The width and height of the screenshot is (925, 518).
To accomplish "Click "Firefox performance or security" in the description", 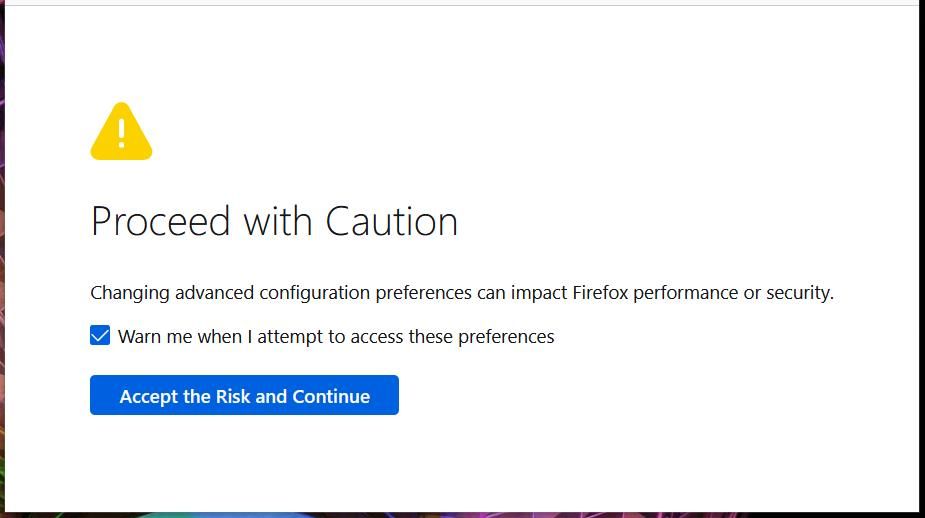I will tap(702, 293).
